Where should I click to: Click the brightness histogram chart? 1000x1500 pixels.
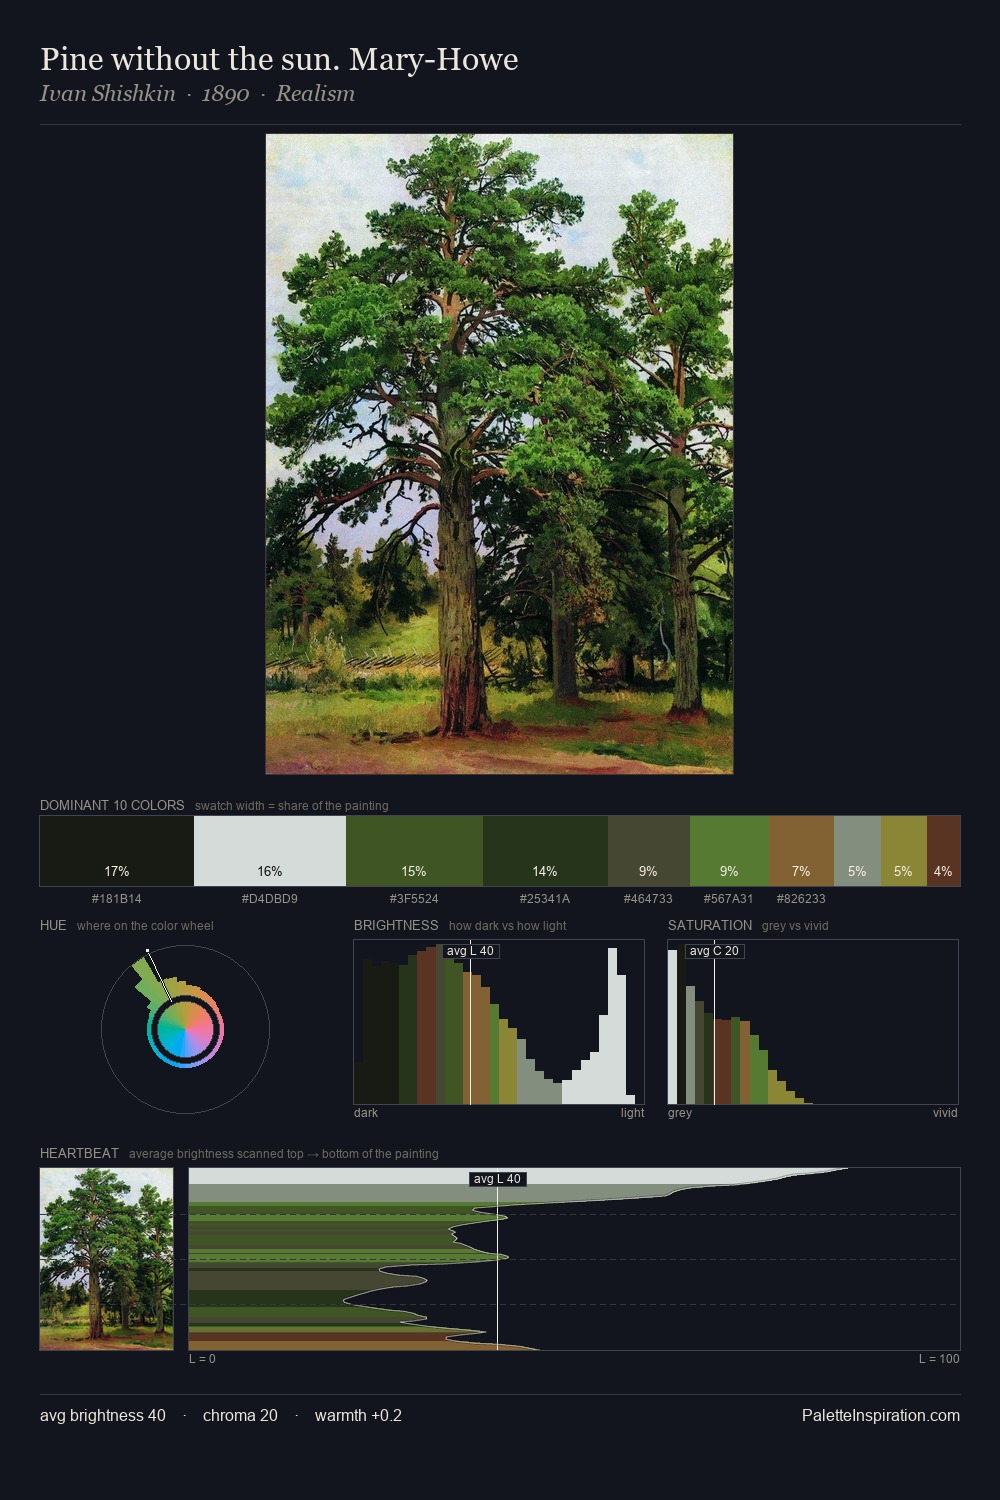[499, 1022]
